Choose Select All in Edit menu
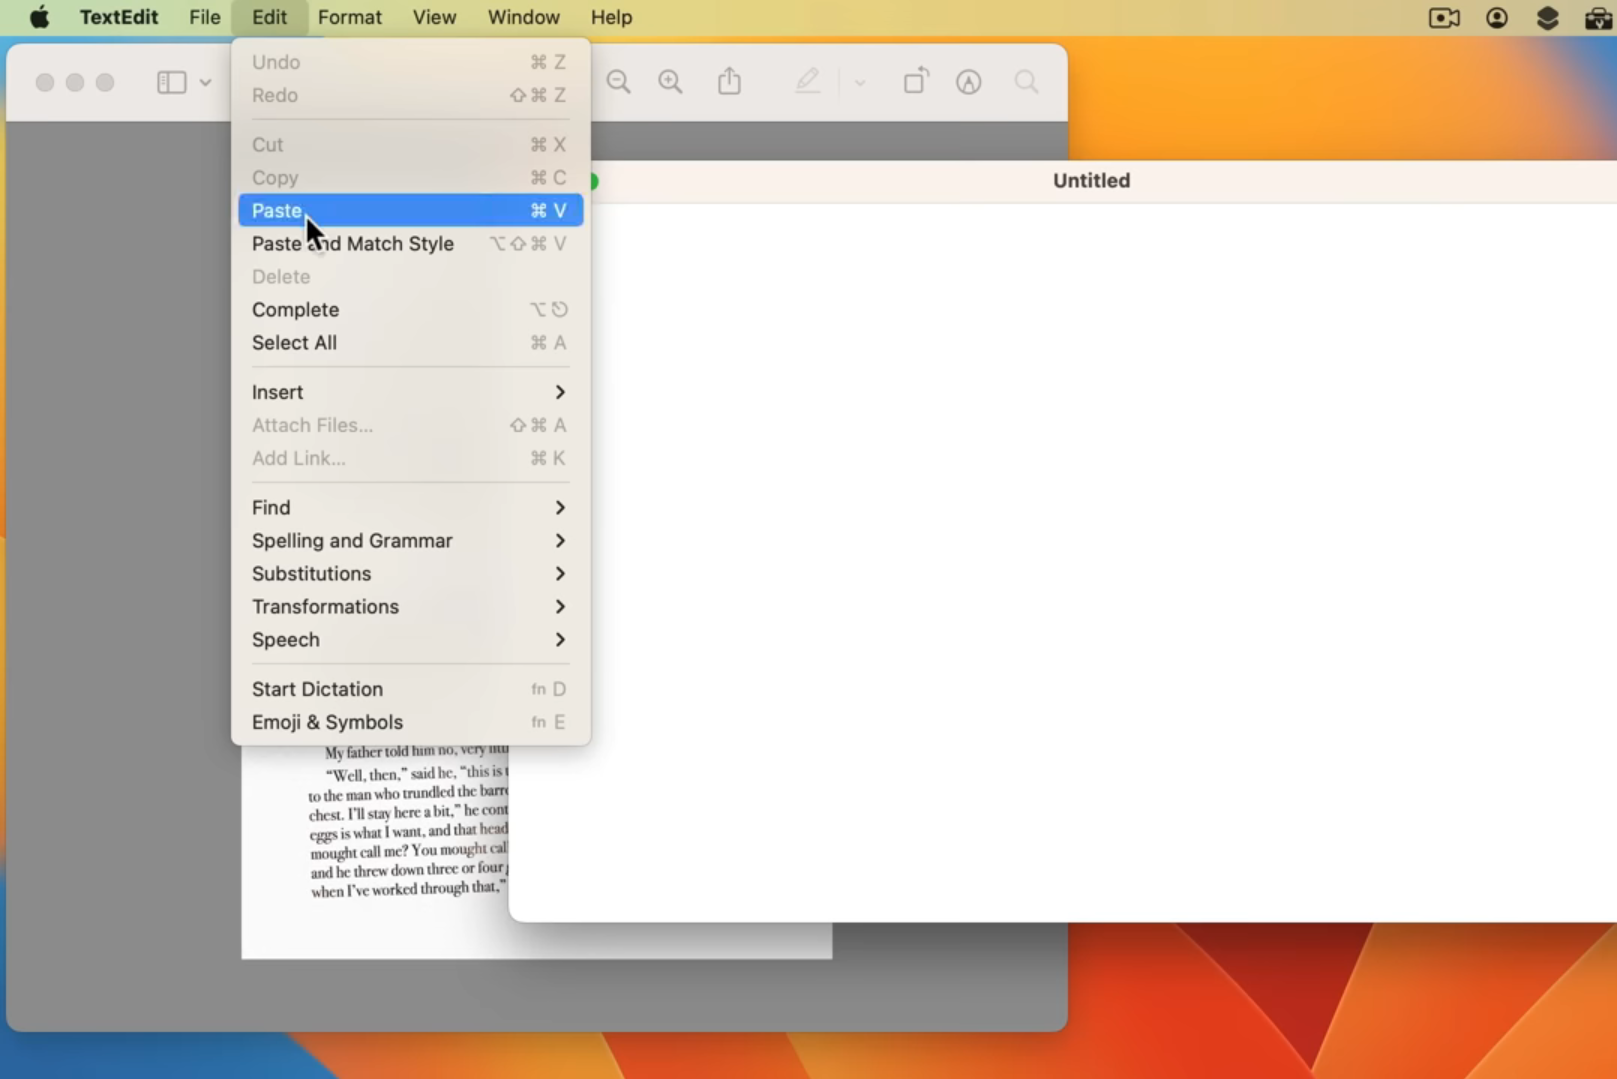This screenshot has width=1617, height=1079. [x=410, y=342]
